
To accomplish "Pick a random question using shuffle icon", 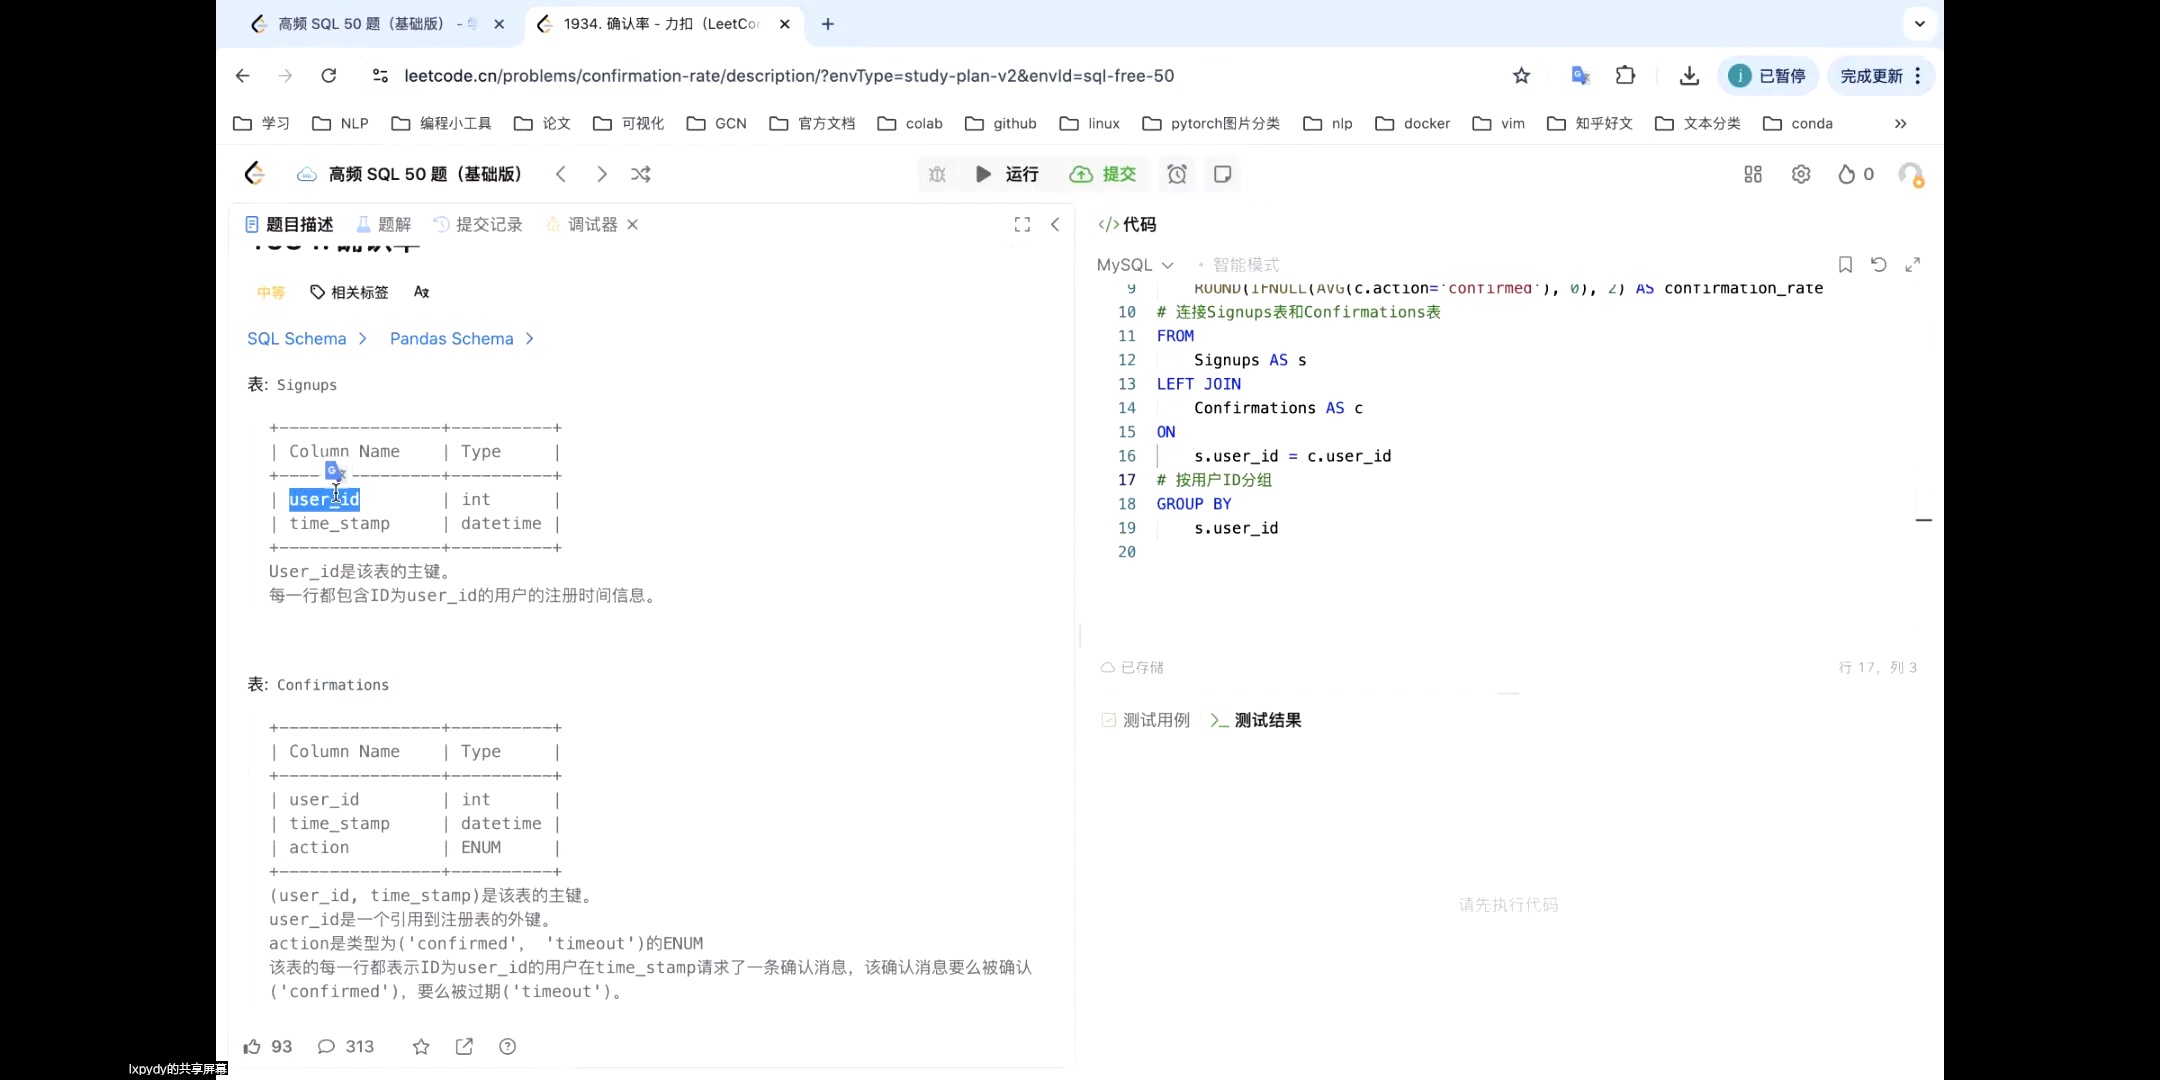I will point(640,173).
